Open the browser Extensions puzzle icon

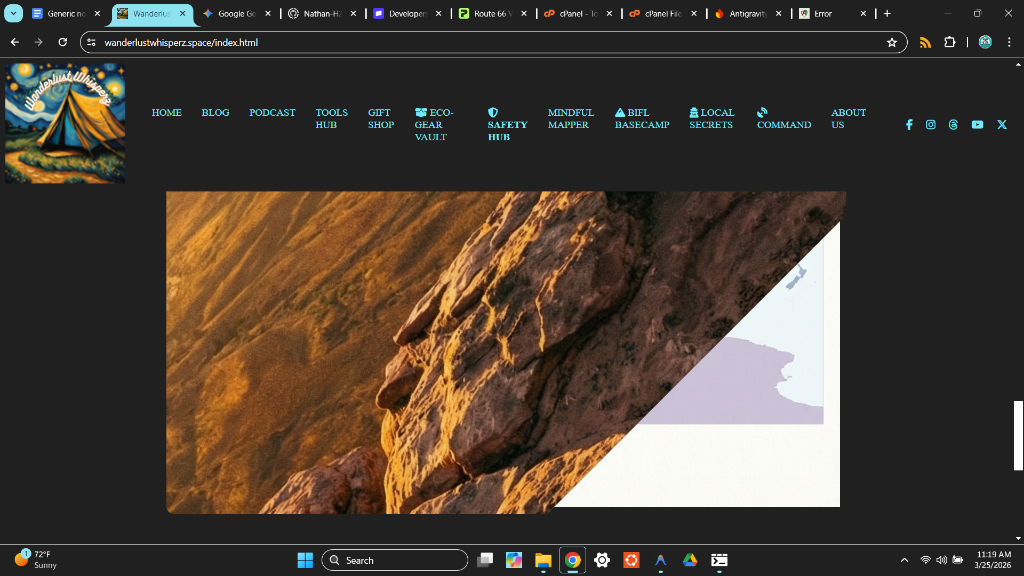click(949, 42)
